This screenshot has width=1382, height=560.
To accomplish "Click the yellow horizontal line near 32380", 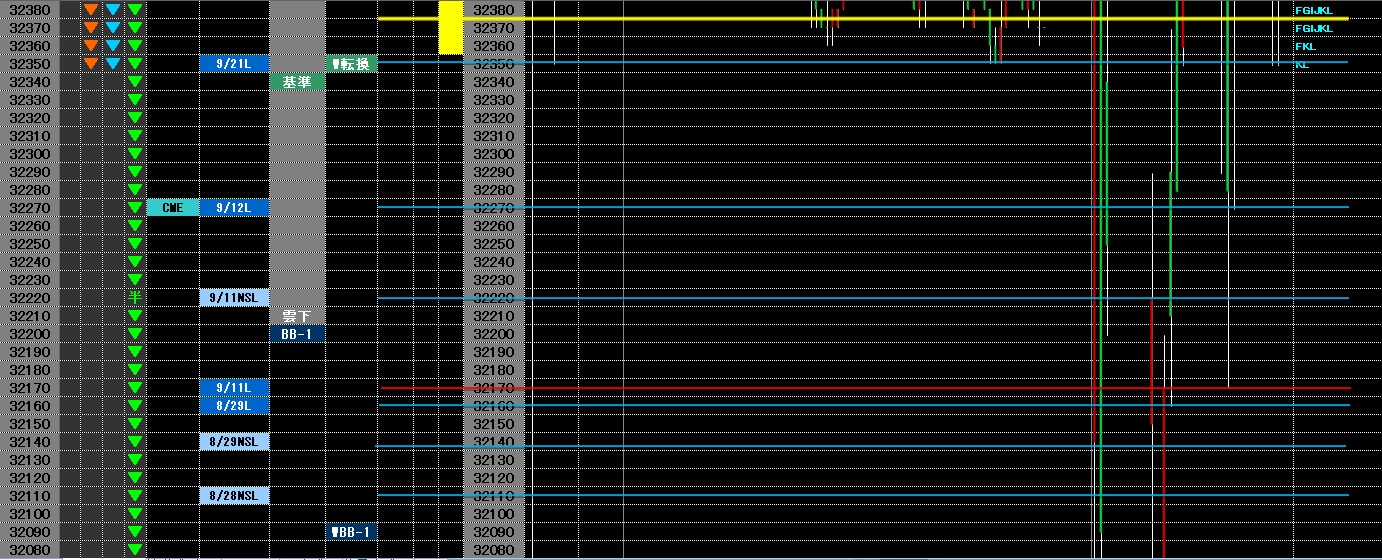I will [x=862, y=19].
